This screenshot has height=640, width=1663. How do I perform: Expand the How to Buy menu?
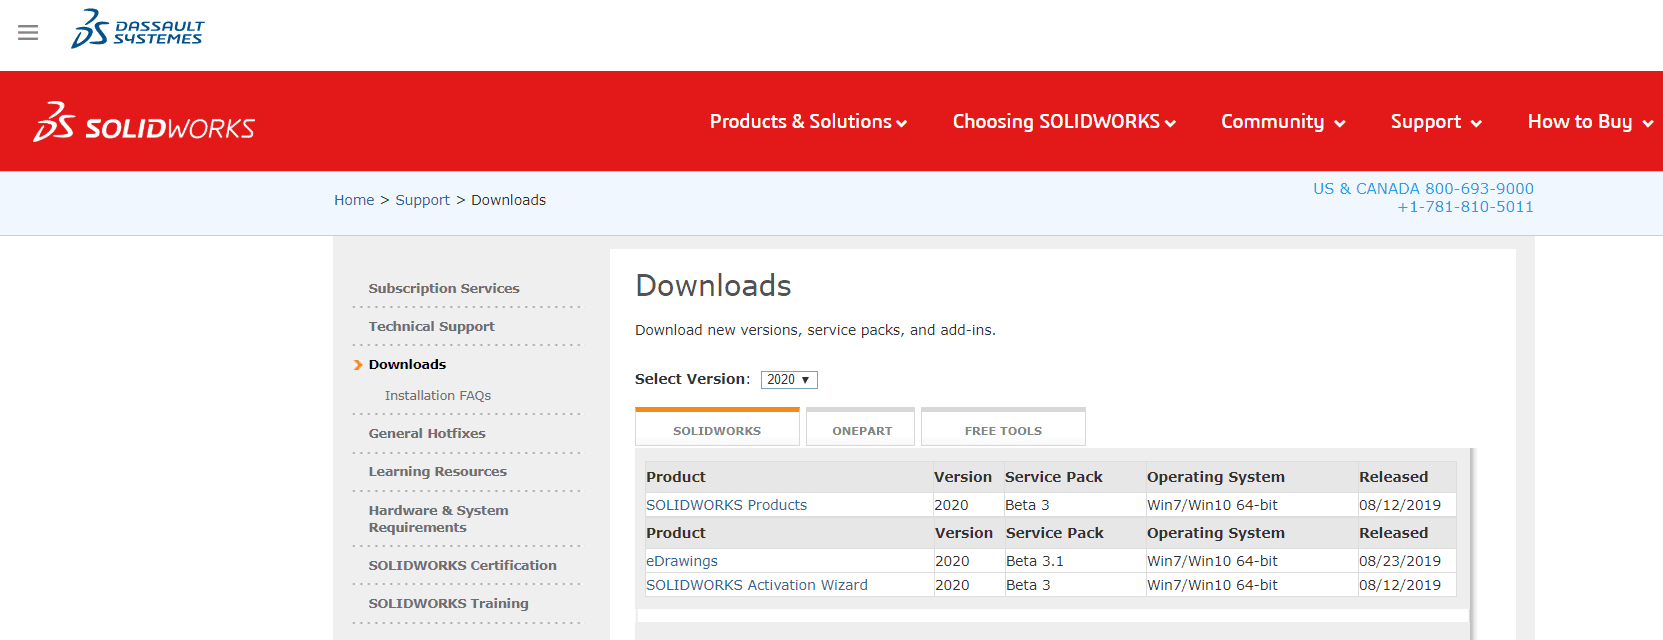coord(1590,122)
